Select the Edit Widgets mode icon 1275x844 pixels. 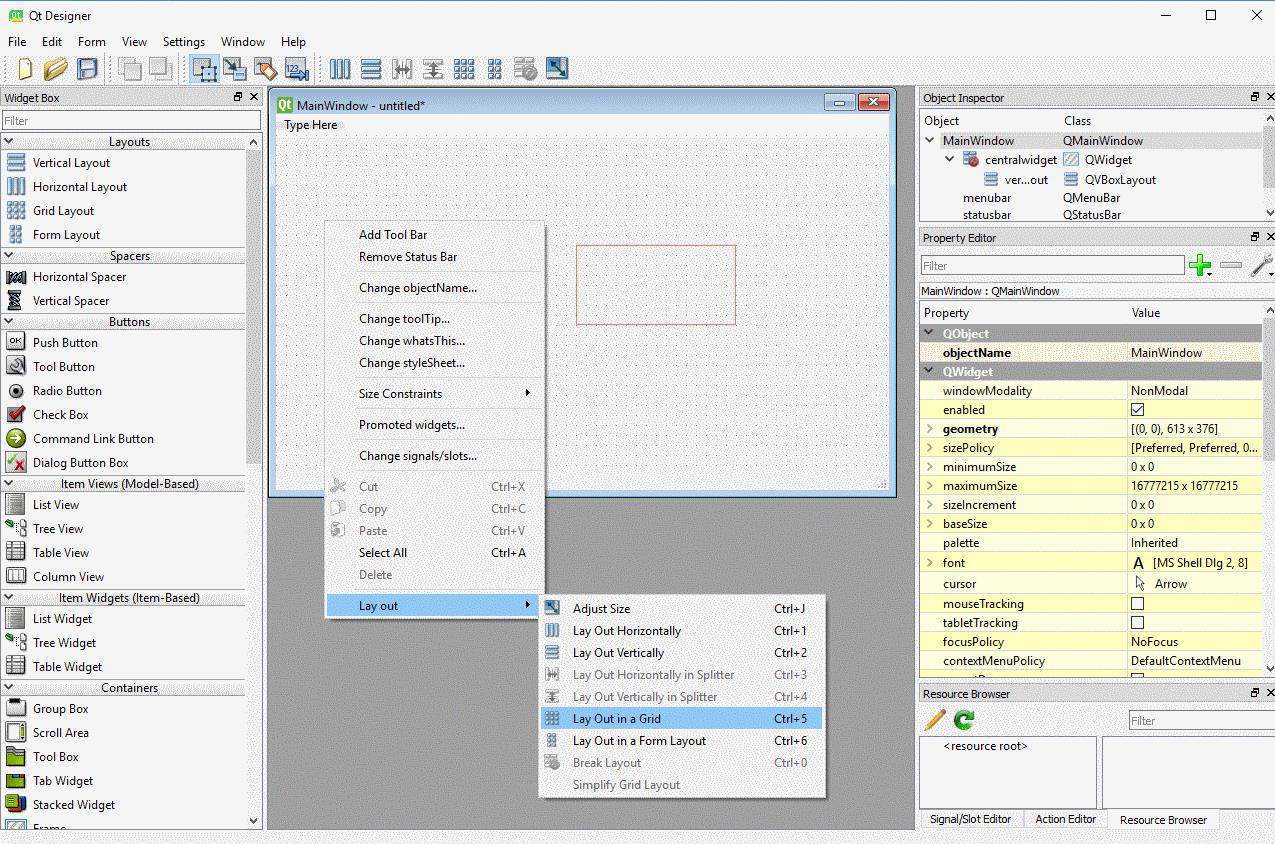(x=205, y=69)
